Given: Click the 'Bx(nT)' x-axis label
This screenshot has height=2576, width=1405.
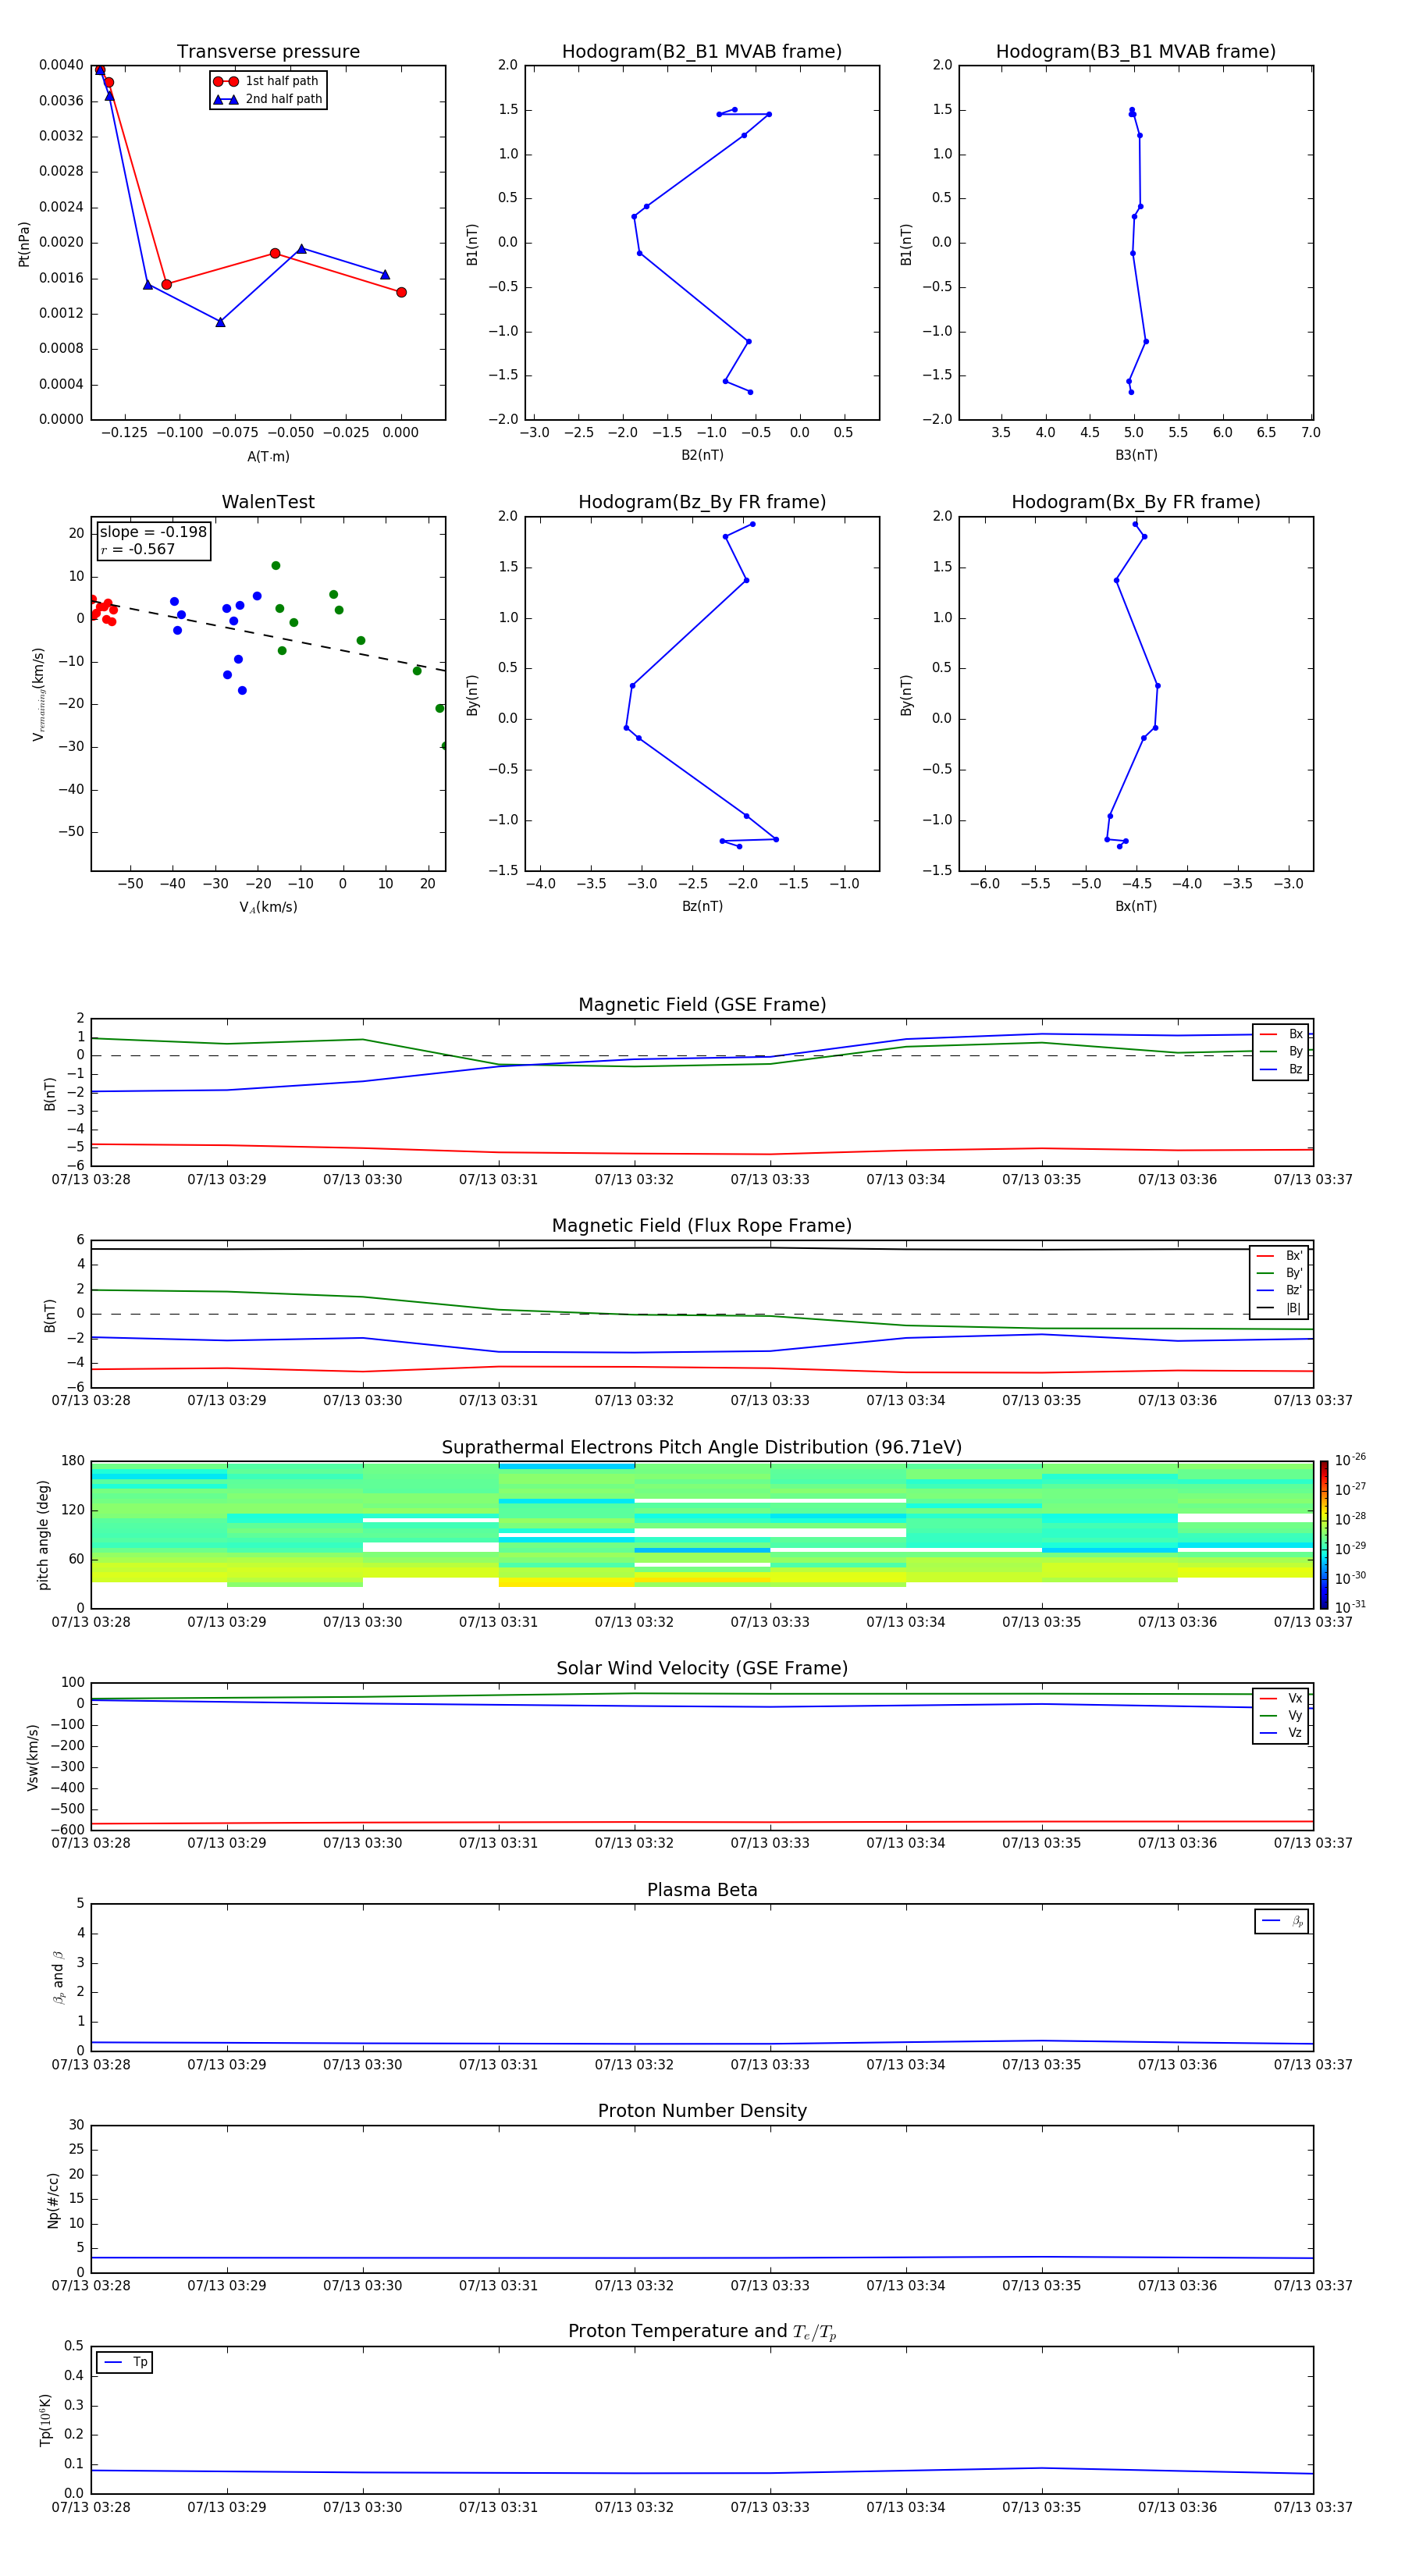Looking at the screenshot, I should (x=1136, y=906).
